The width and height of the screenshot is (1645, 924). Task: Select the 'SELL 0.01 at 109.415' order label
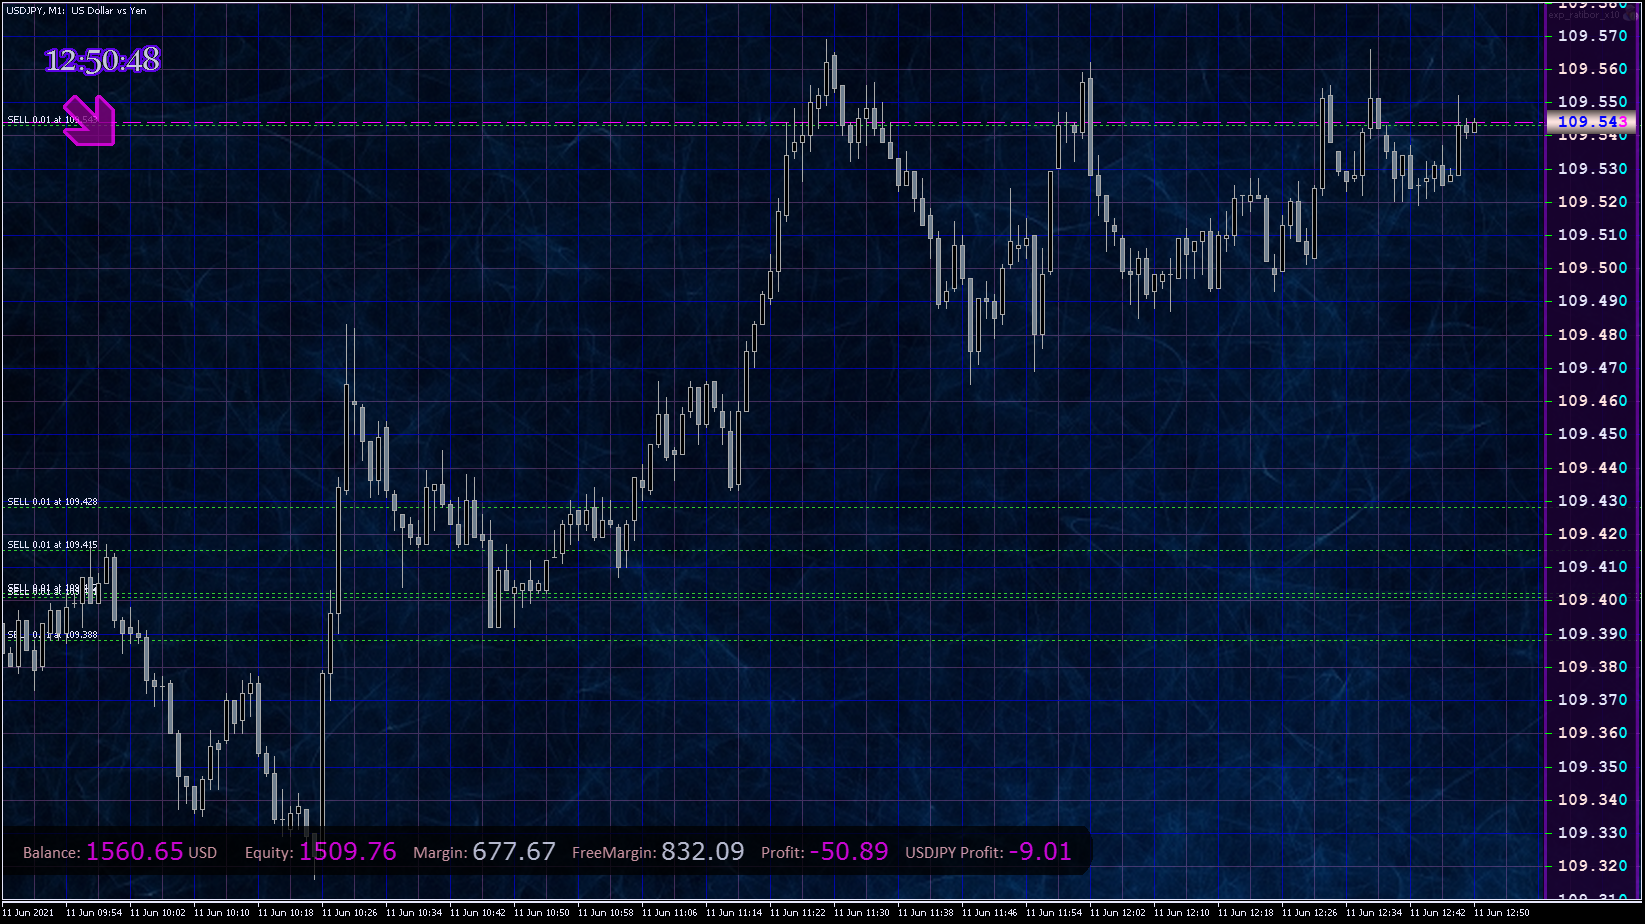[x=52, y=545]
